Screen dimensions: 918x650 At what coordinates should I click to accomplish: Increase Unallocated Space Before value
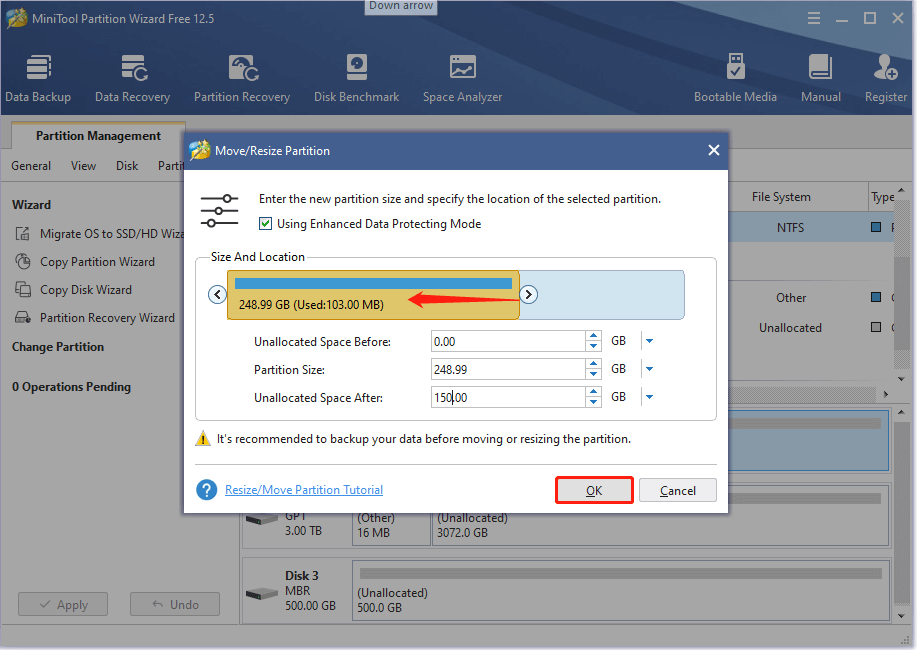[x=594, y=336]
